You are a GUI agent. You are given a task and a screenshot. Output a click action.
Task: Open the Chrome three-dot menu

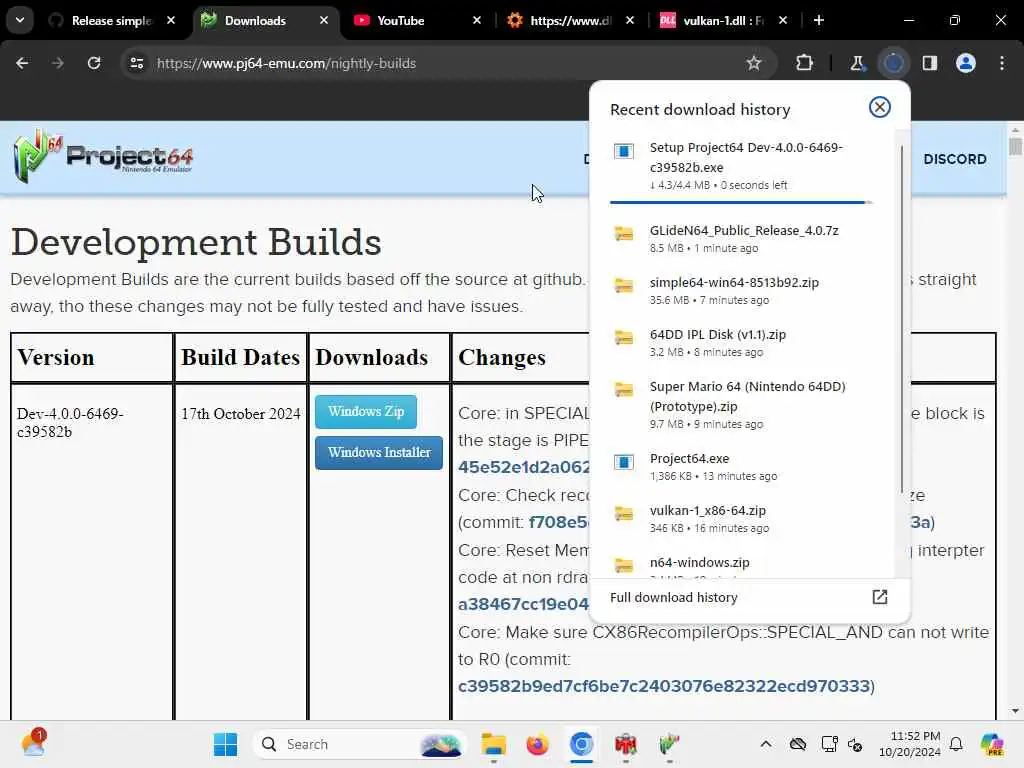pos(1002,63)
